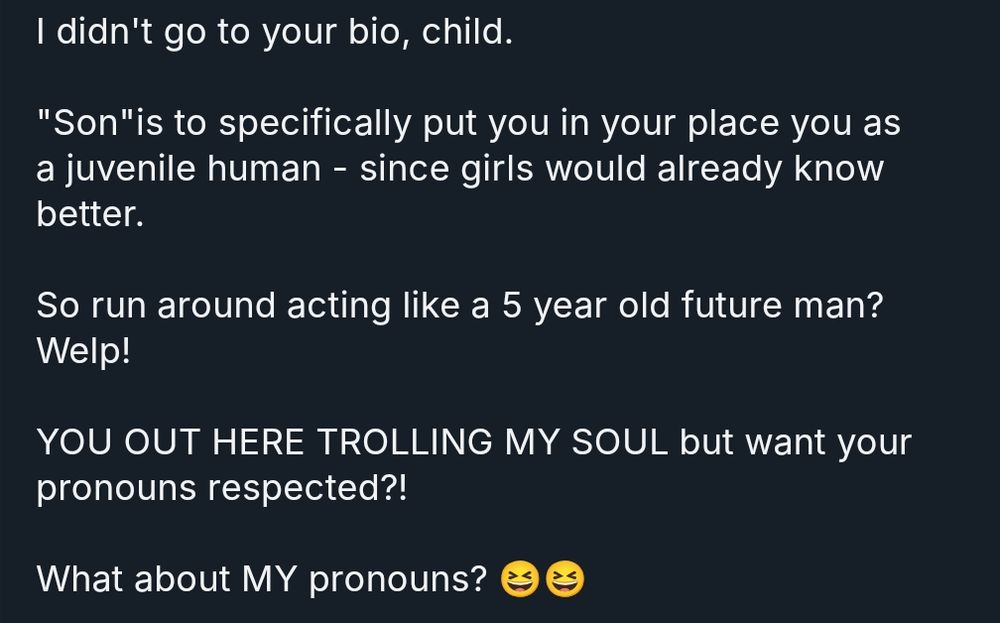Viewport: 1000px width, 623px height.
Task: Click the first laughing emoji
Action: tap(520, 579)
